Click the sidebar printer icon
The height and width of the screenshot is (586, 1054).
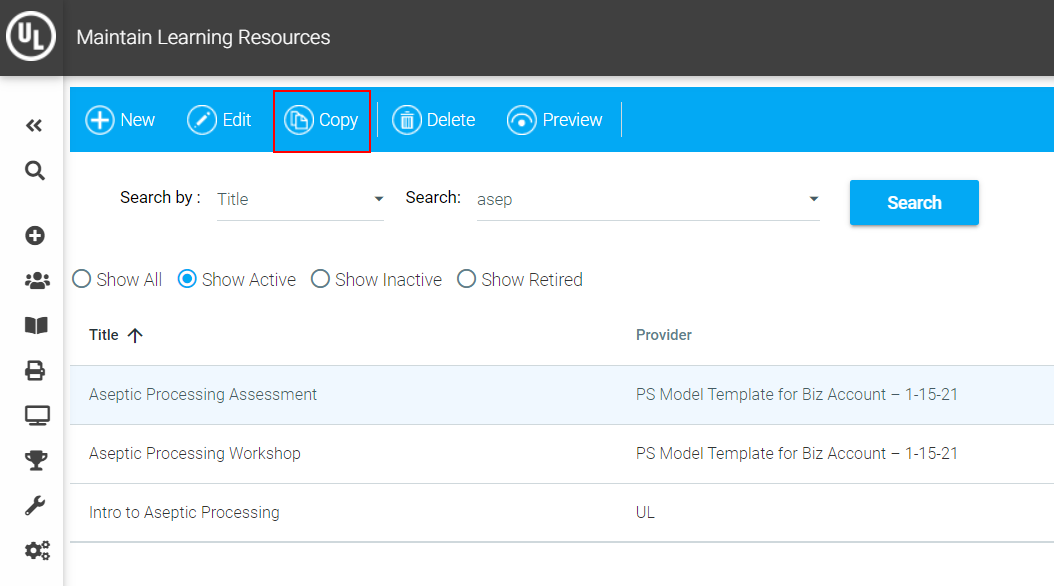tap(35, 371)
